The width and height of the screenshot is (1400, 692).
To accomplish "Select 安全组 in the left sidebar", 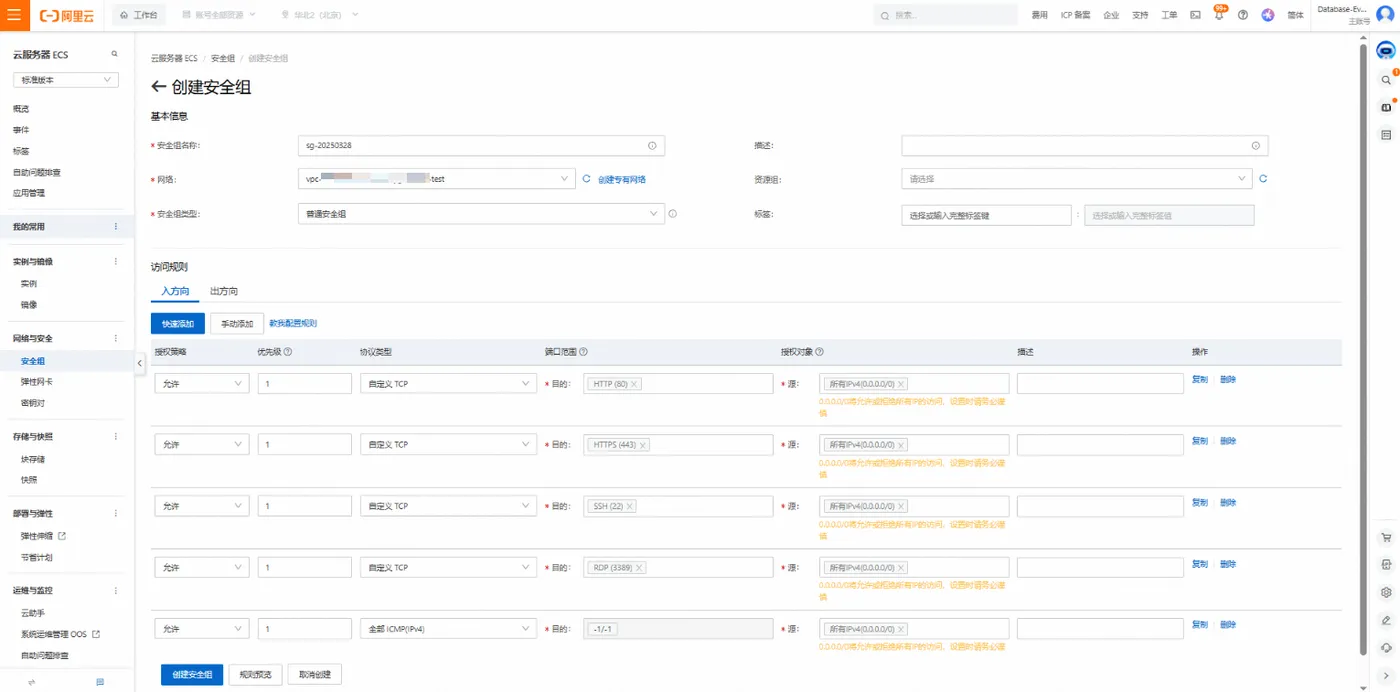I will click(x=33, y=361).
